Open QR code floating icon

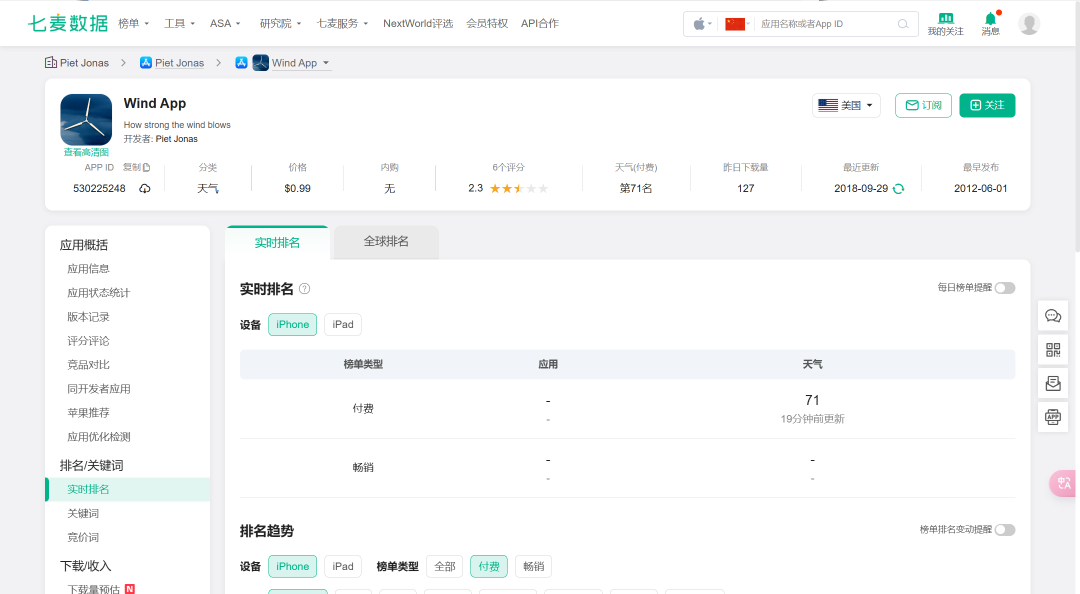(1052, 350)
